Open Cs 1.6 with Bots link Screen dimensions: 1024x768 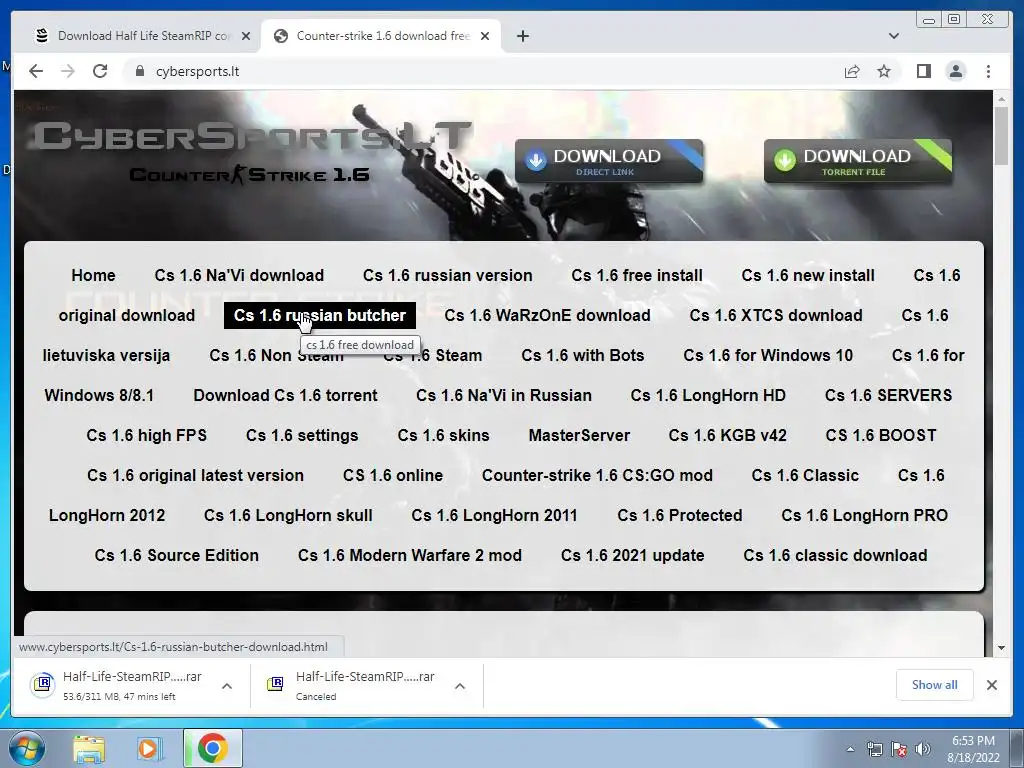pyautogui.click(x=583, y=355)
